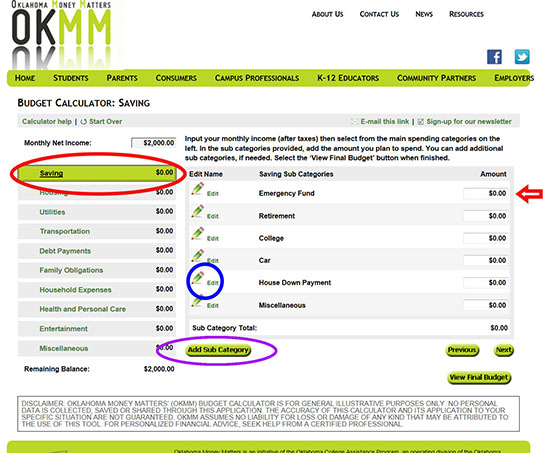Image resolution: width=550 pixels, height=453 pixels.
Task: Click the Previous button
Action: [462, 350]
